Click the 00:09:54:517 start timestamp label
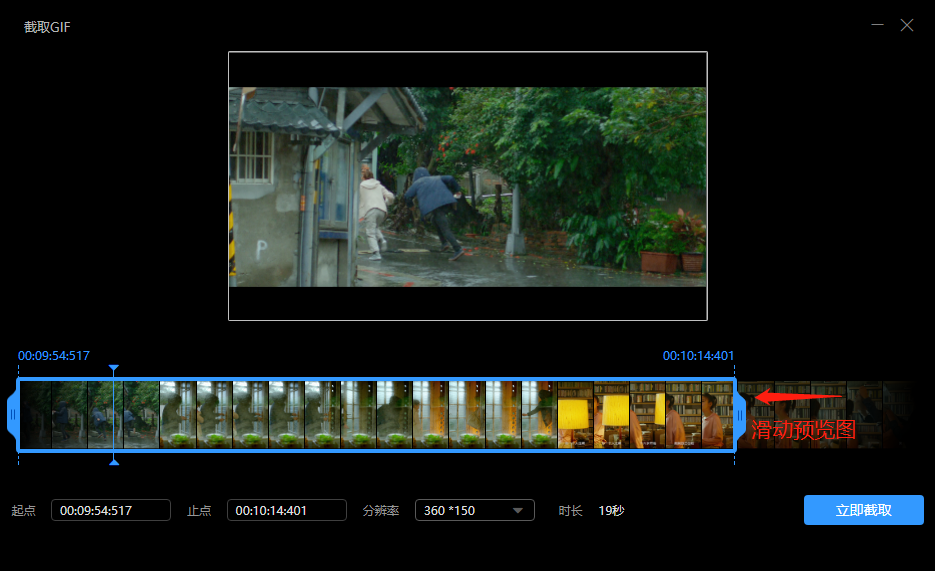This screenshot has width=935, height=571. (x=54, y=356)
